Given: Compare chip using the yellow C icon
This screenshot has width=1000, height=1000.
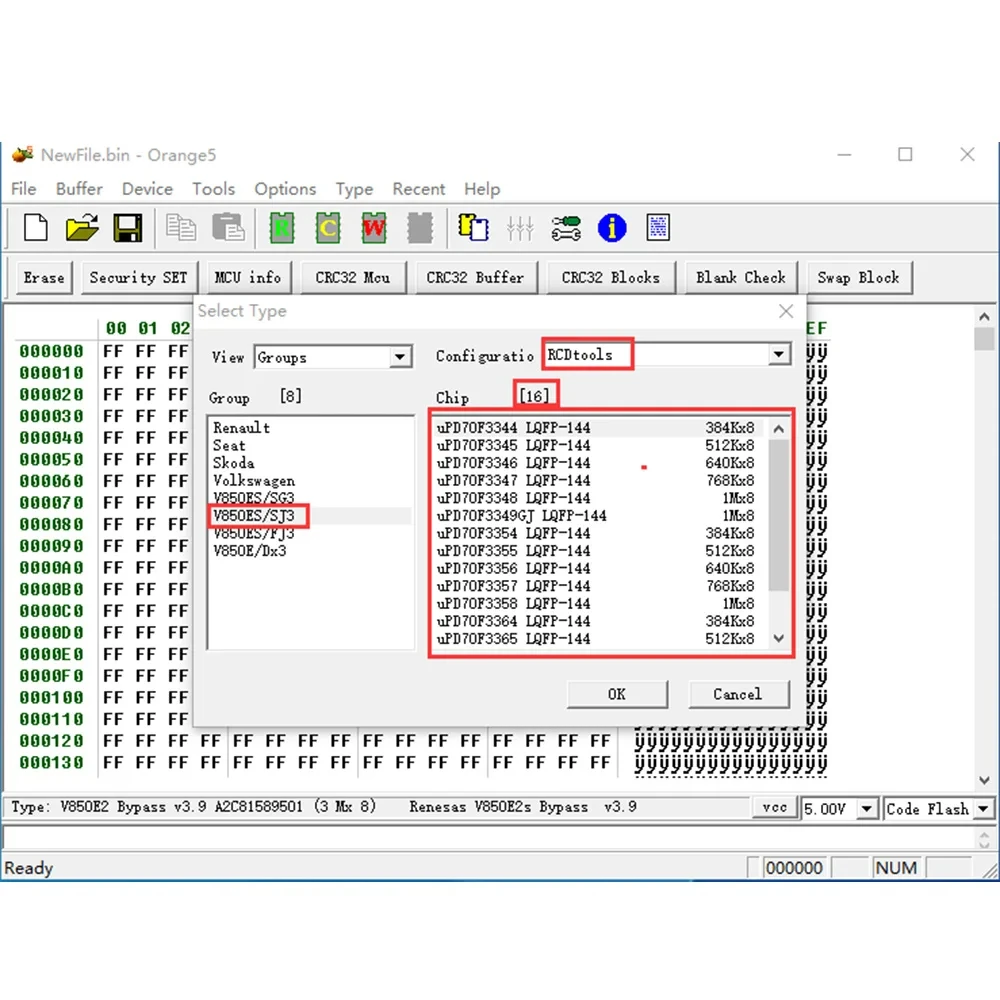Looking at the screenshot, I should 328,228.
